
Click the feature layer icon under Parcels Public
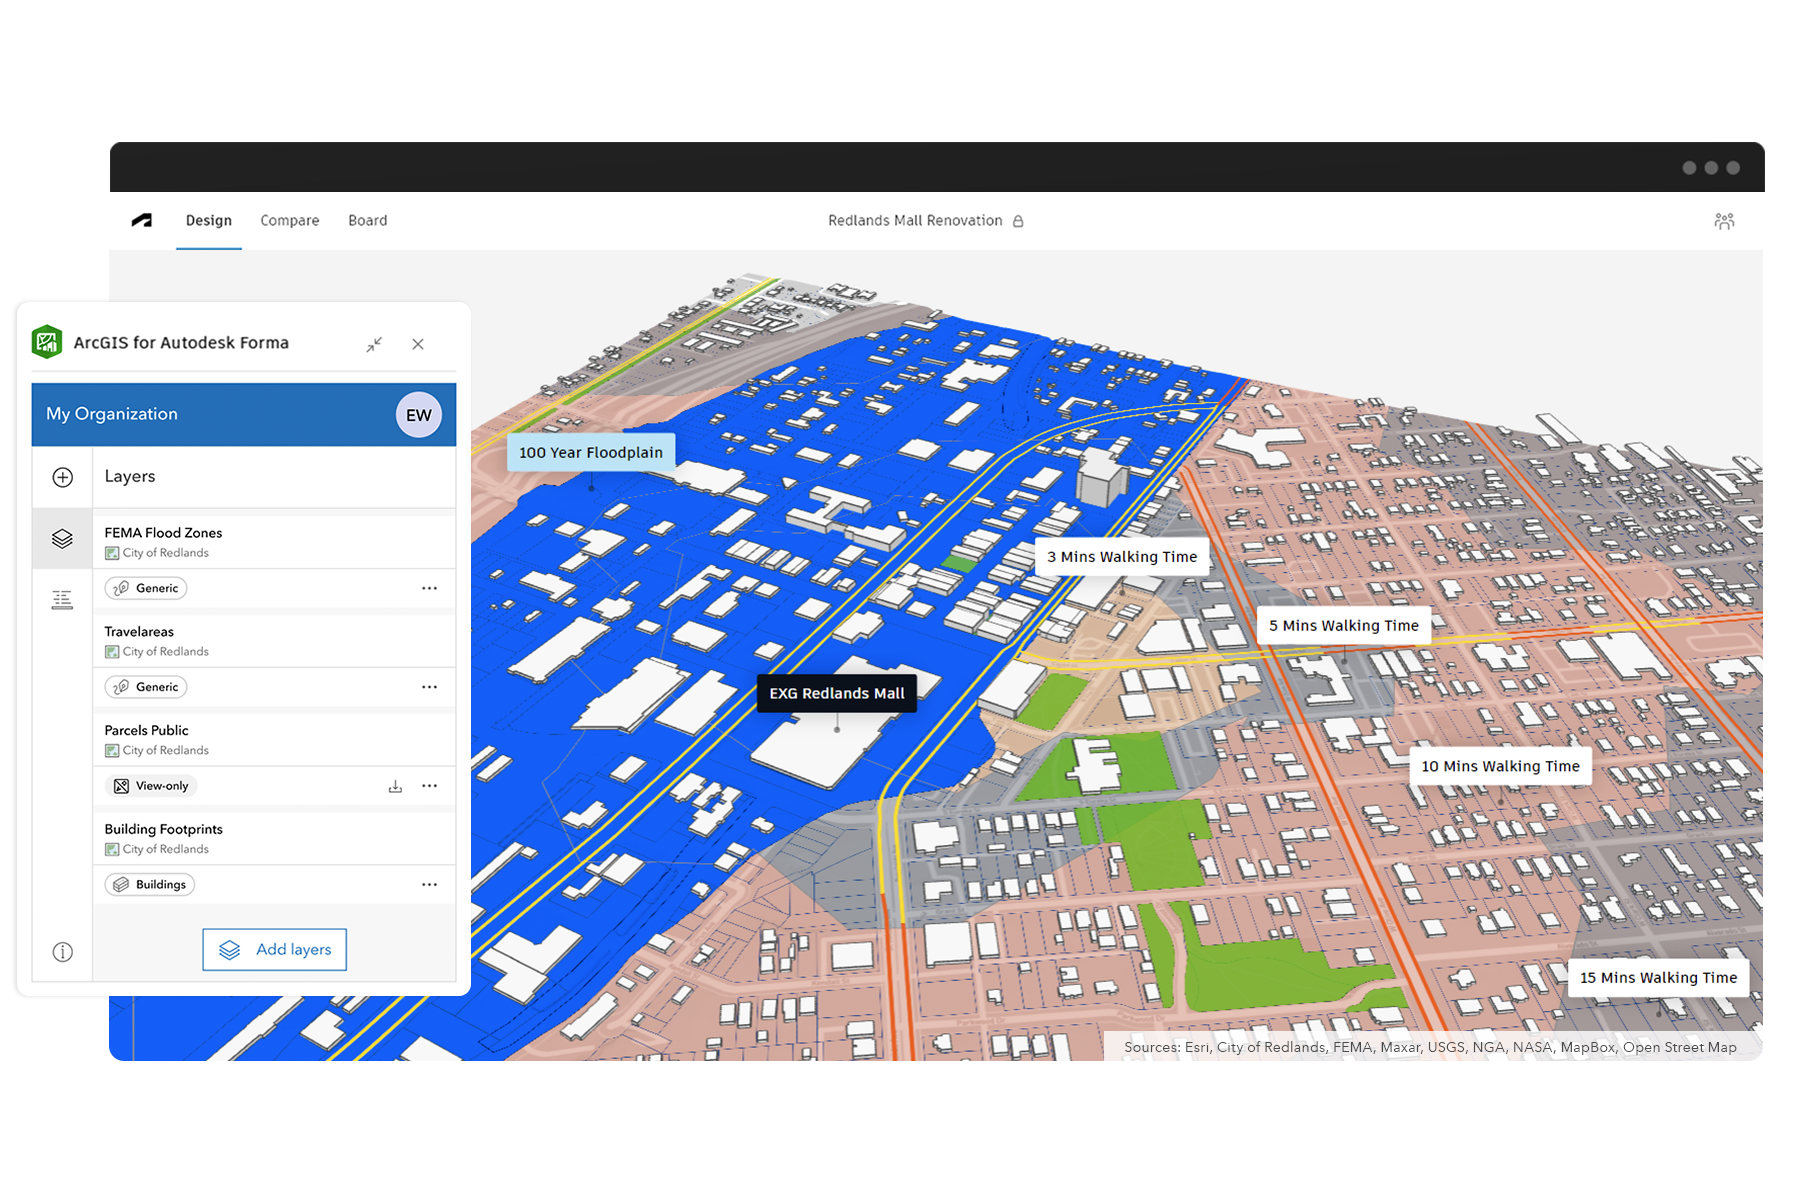pos(112,751)
